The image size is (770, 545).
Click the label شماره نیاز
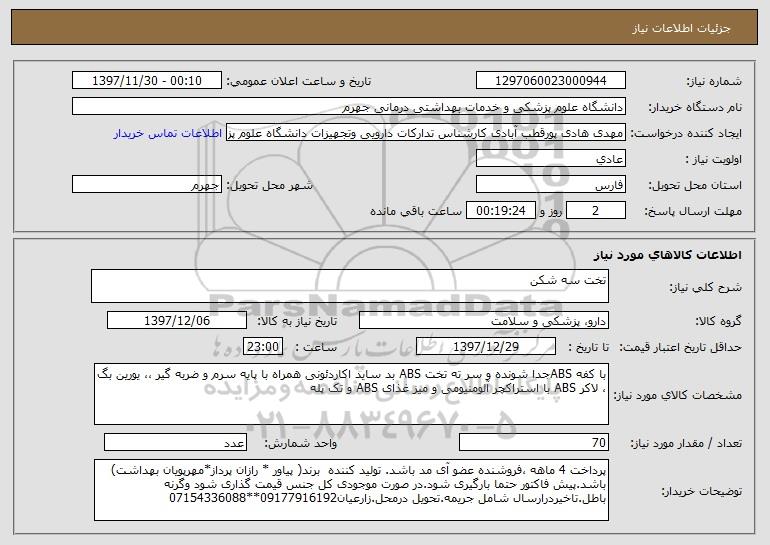coord(714,82)
